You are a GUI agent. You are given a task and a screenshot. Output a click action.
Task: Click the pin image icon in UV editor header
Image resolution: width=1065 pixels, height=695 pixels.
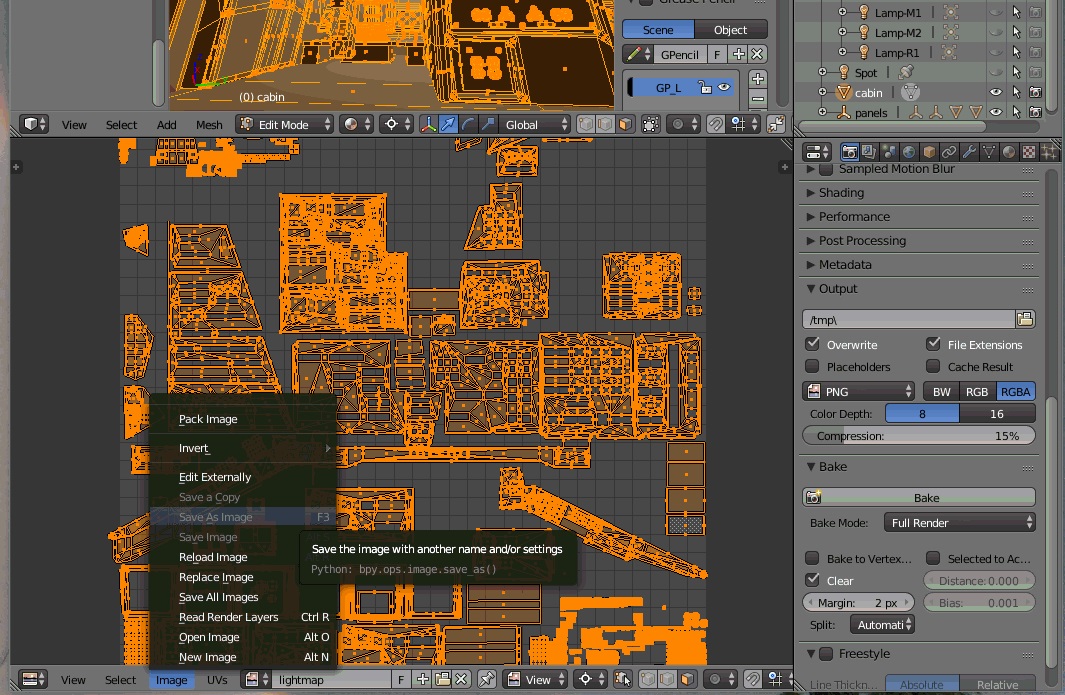pos(486,679)
